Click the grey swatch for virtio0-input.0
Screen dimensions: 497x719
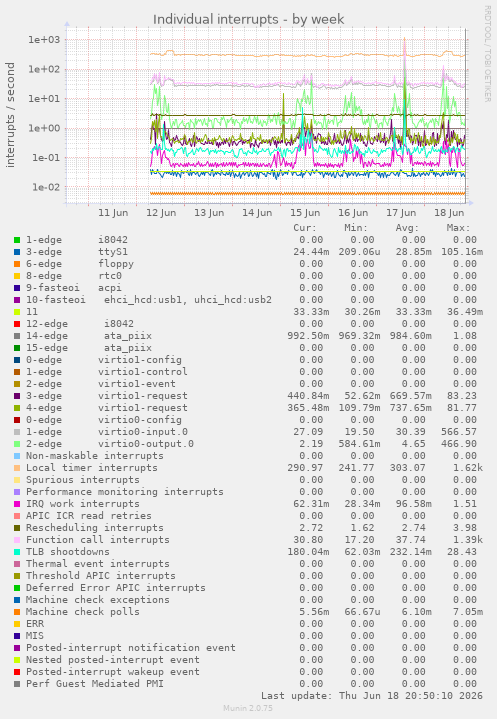pos(17,432)
